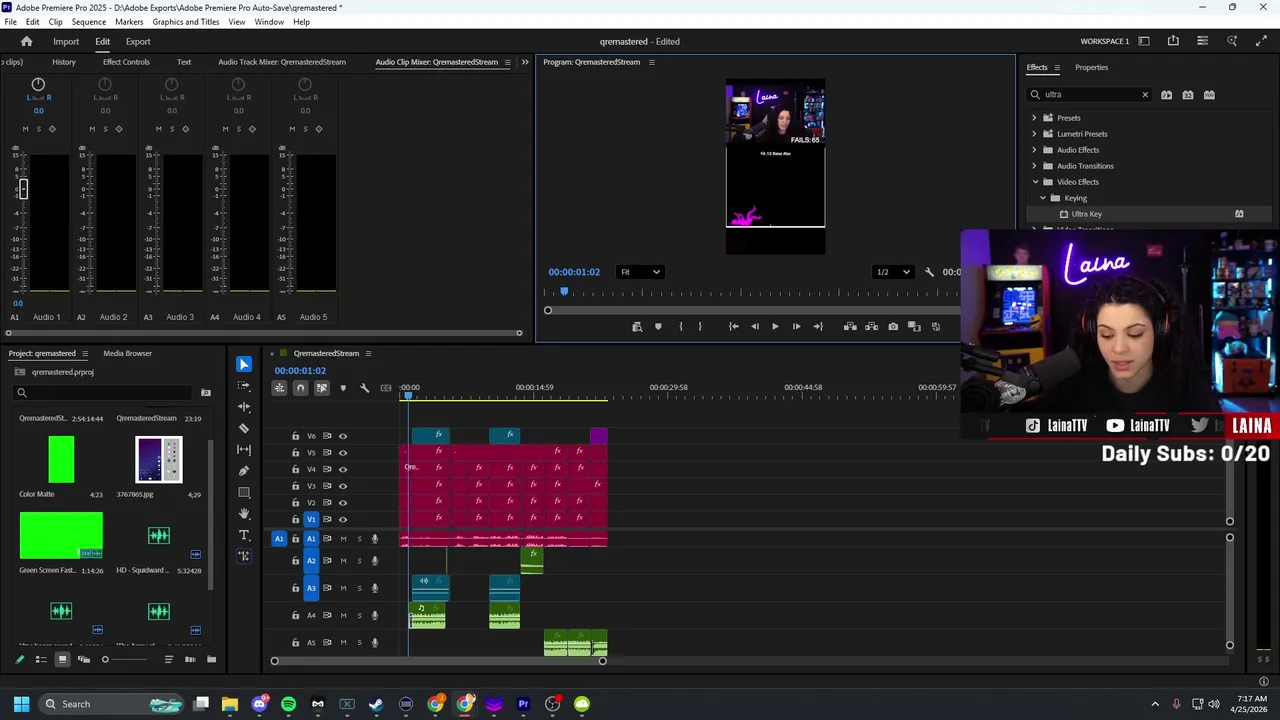Viewport: 1280px width, 720px height.
Task: Solo audio track A4
Action: [359, 615]
